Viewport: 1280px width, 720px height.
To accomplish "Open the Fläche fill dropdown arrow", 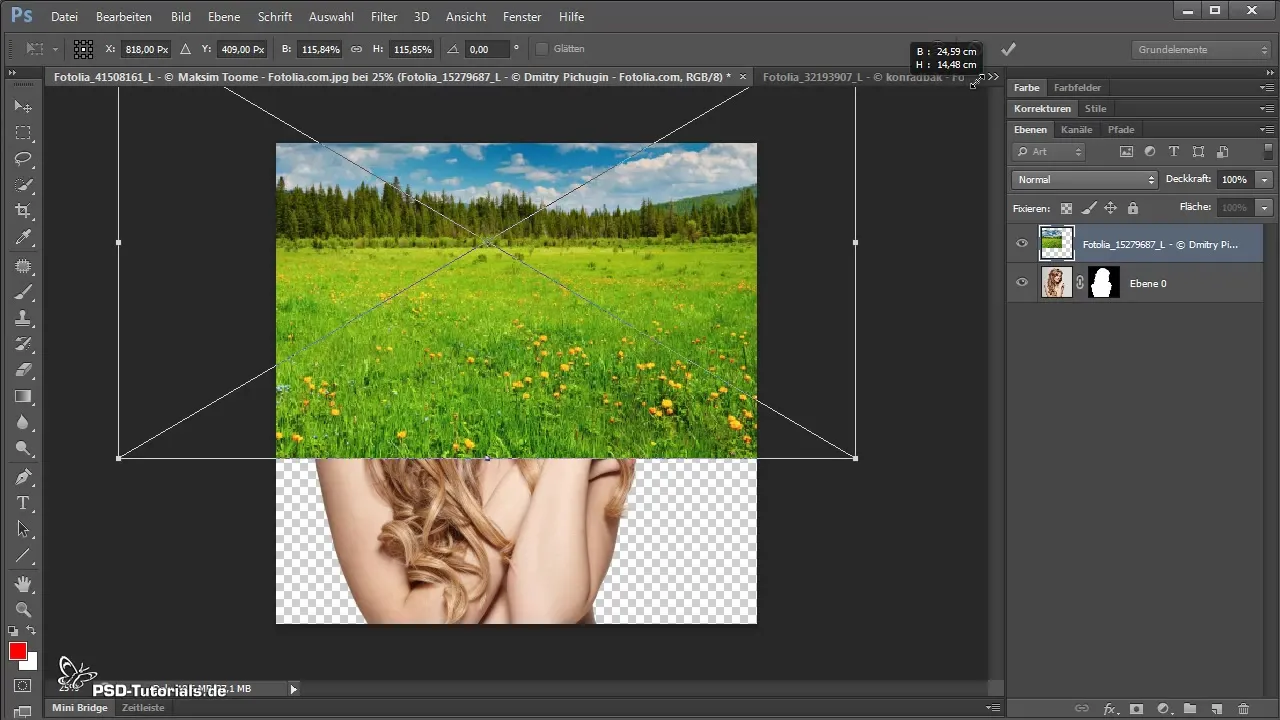I will click(1265, 208).
